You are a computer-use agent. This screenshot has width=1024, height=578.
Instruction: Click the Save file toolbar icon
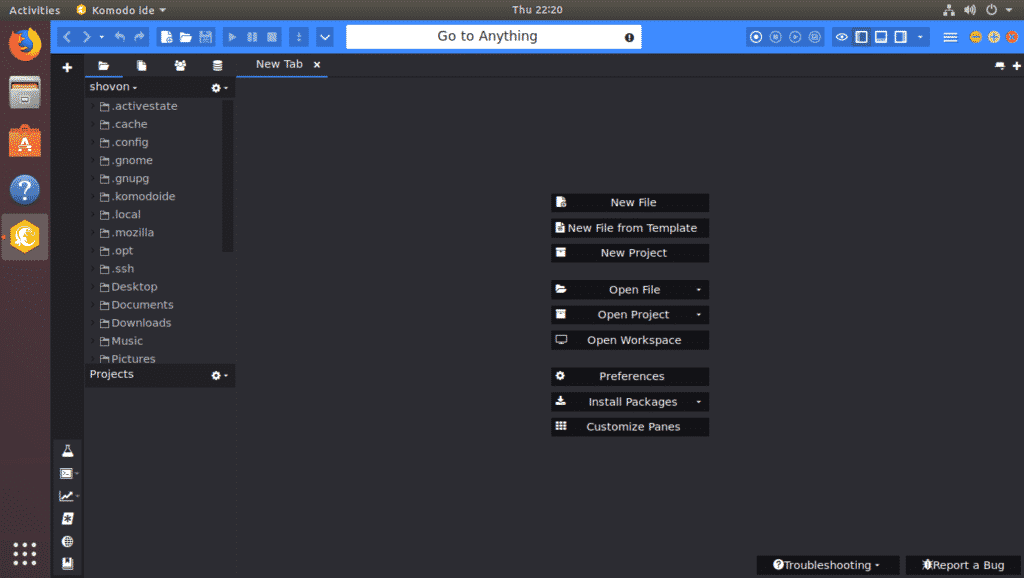[206, 37]
